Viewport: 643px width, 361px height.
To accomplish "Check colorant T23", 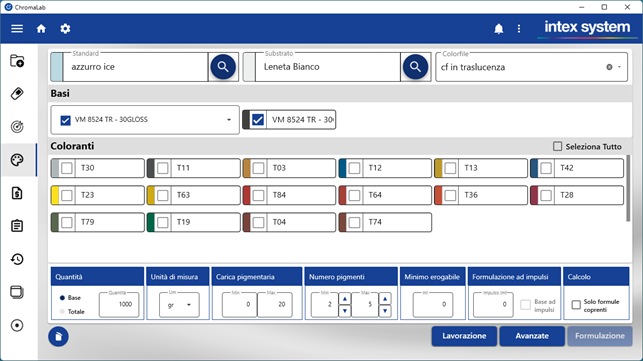I will coord(66,195).
